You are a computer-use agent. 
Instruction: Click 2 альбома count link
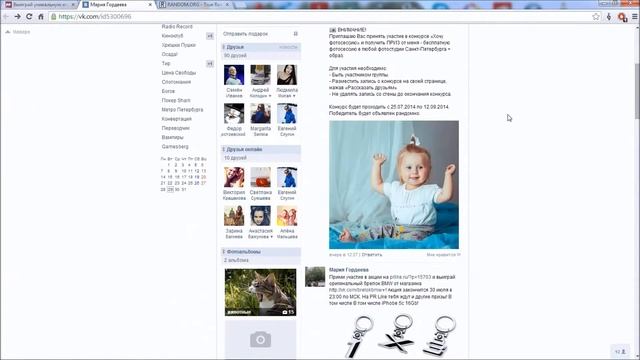(x=236, y=260)
